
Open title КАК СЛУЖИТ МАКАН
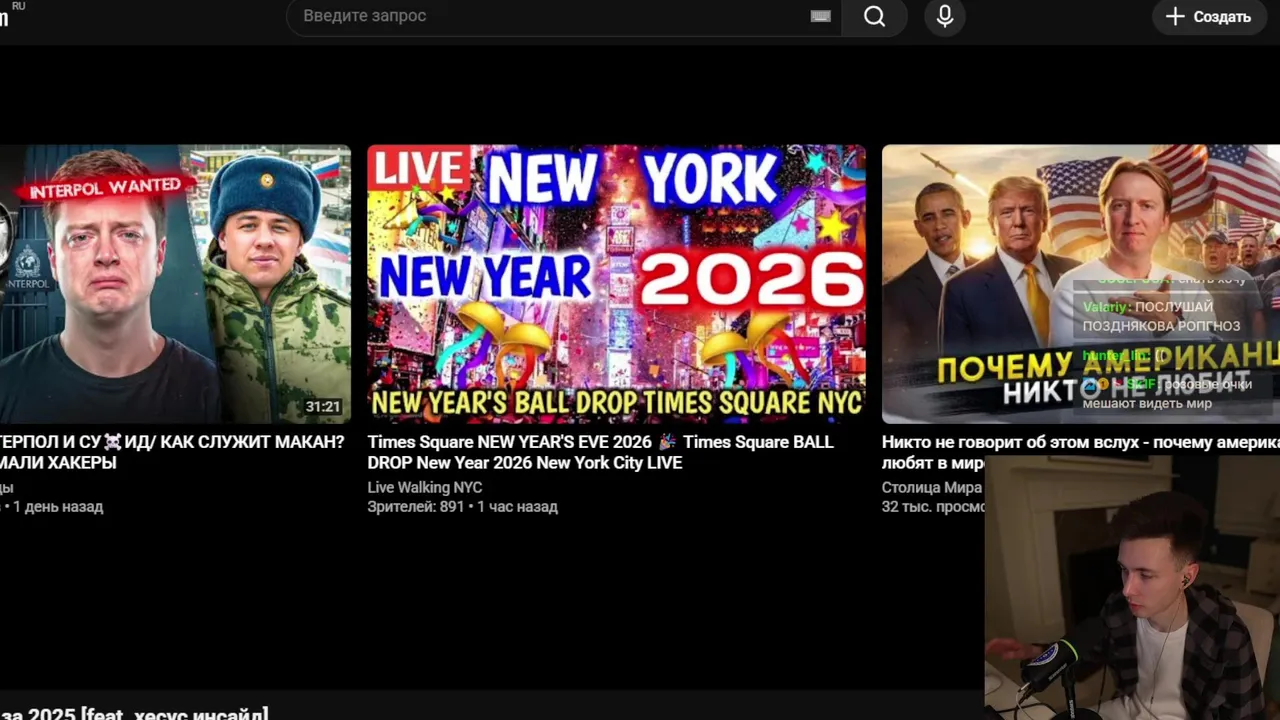tap(172, 452)
